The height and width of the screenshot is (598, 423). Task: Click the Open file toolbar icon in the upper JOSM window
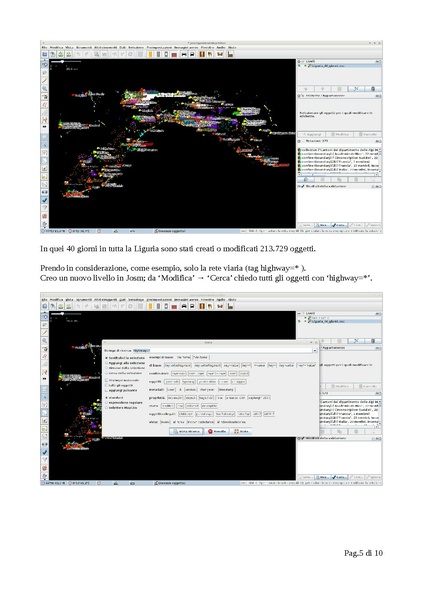(45, 55)
